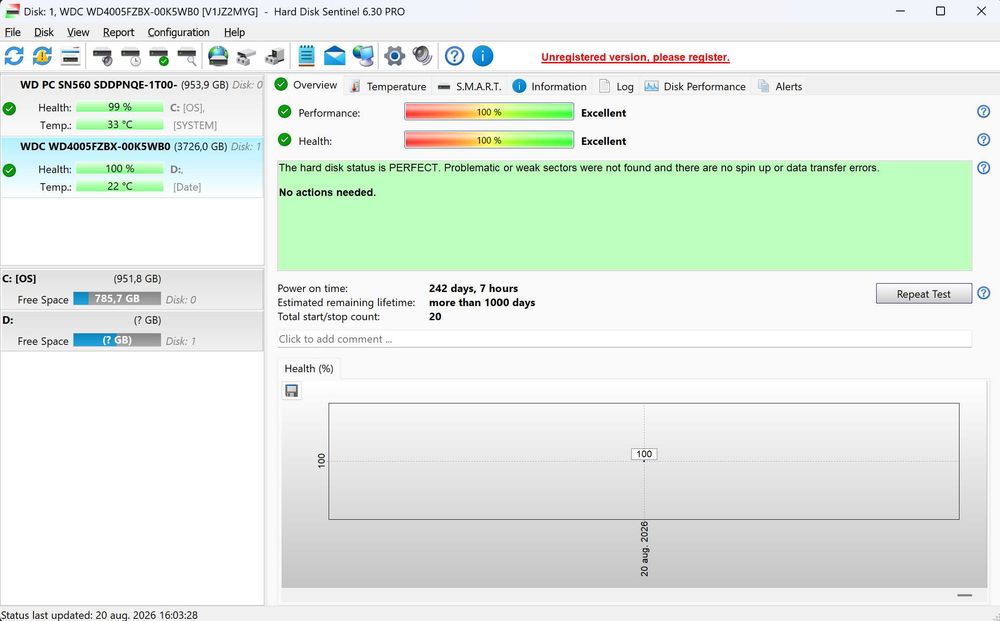Click the help icon beside Performance rating
Screen dimensions: 1000x621
click(x=983, y=112)
